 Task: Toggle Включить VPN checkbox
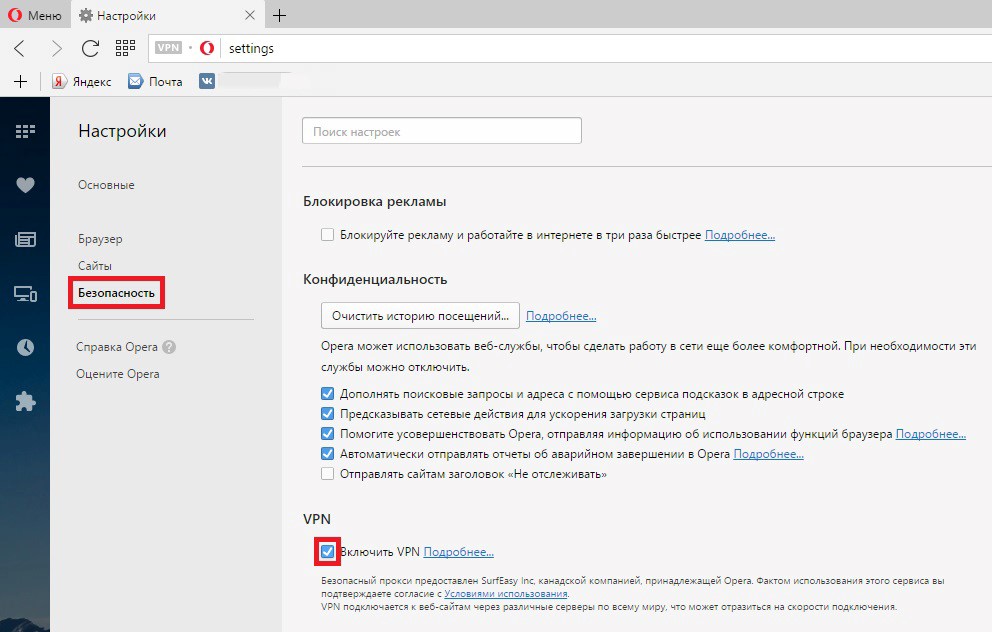(x=327, y=552)
